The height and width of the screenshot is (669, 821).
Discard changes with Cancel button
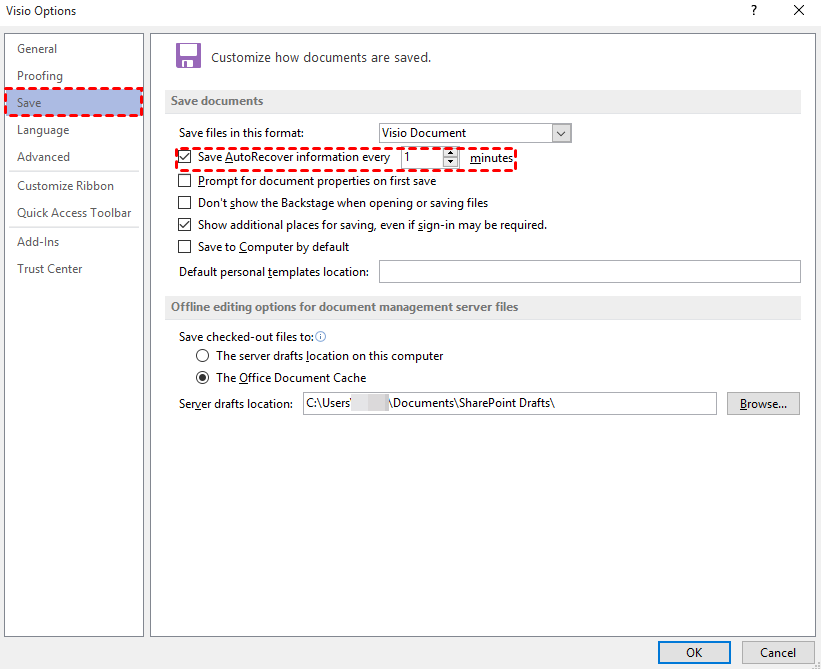778,653
